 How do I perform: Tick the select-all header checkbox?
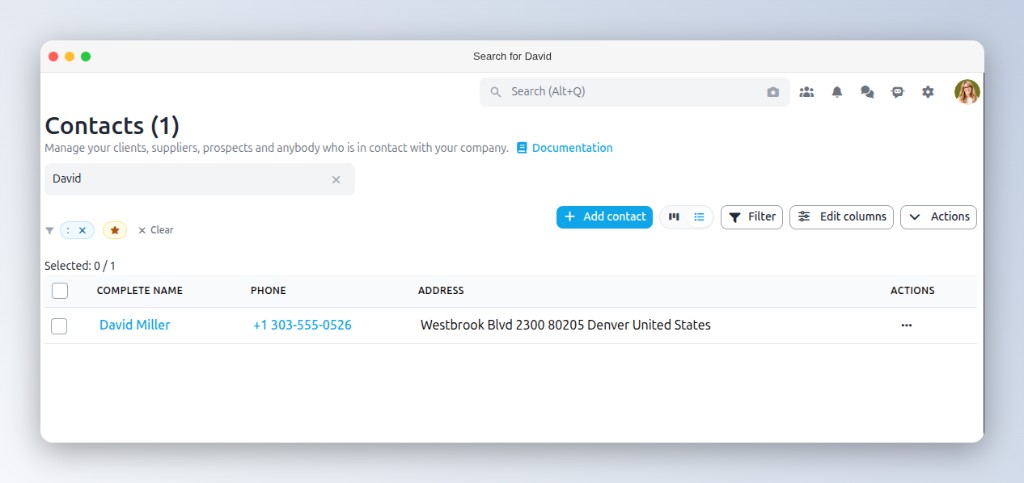pyautogui.click(x=59, y=290)
